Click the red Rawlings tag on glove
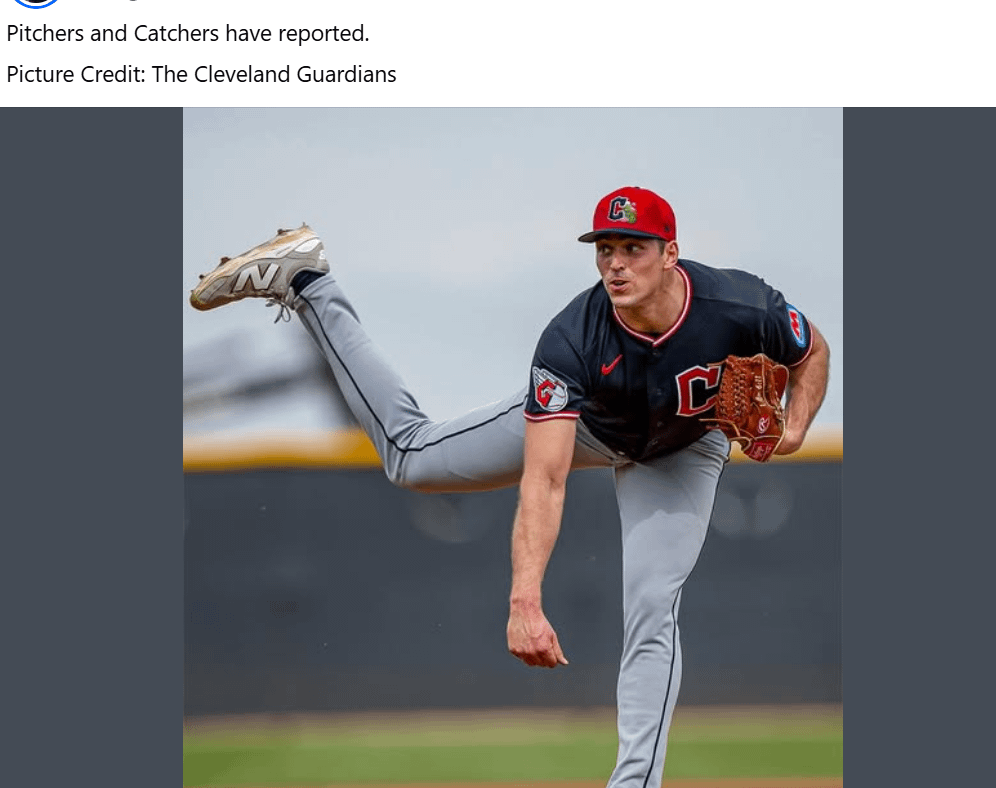Viewport: 996px width, 788px height. click(760, 450)
